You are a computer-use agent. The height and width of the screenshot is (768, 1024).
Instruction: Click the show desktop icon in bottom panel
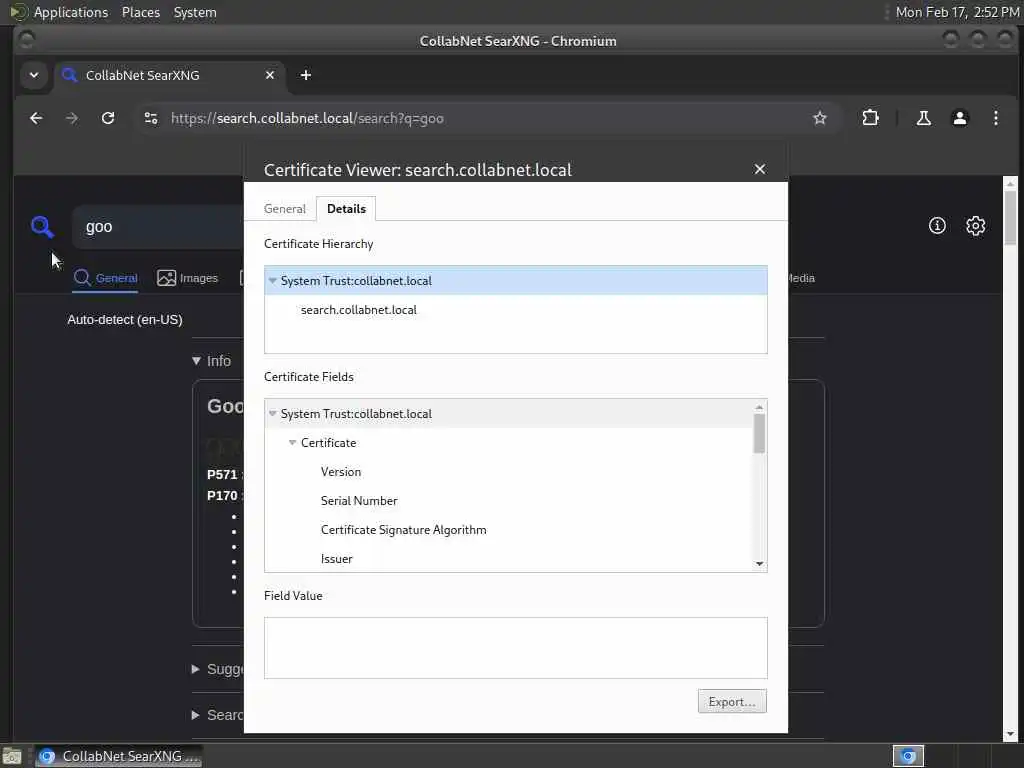(12, 756)
